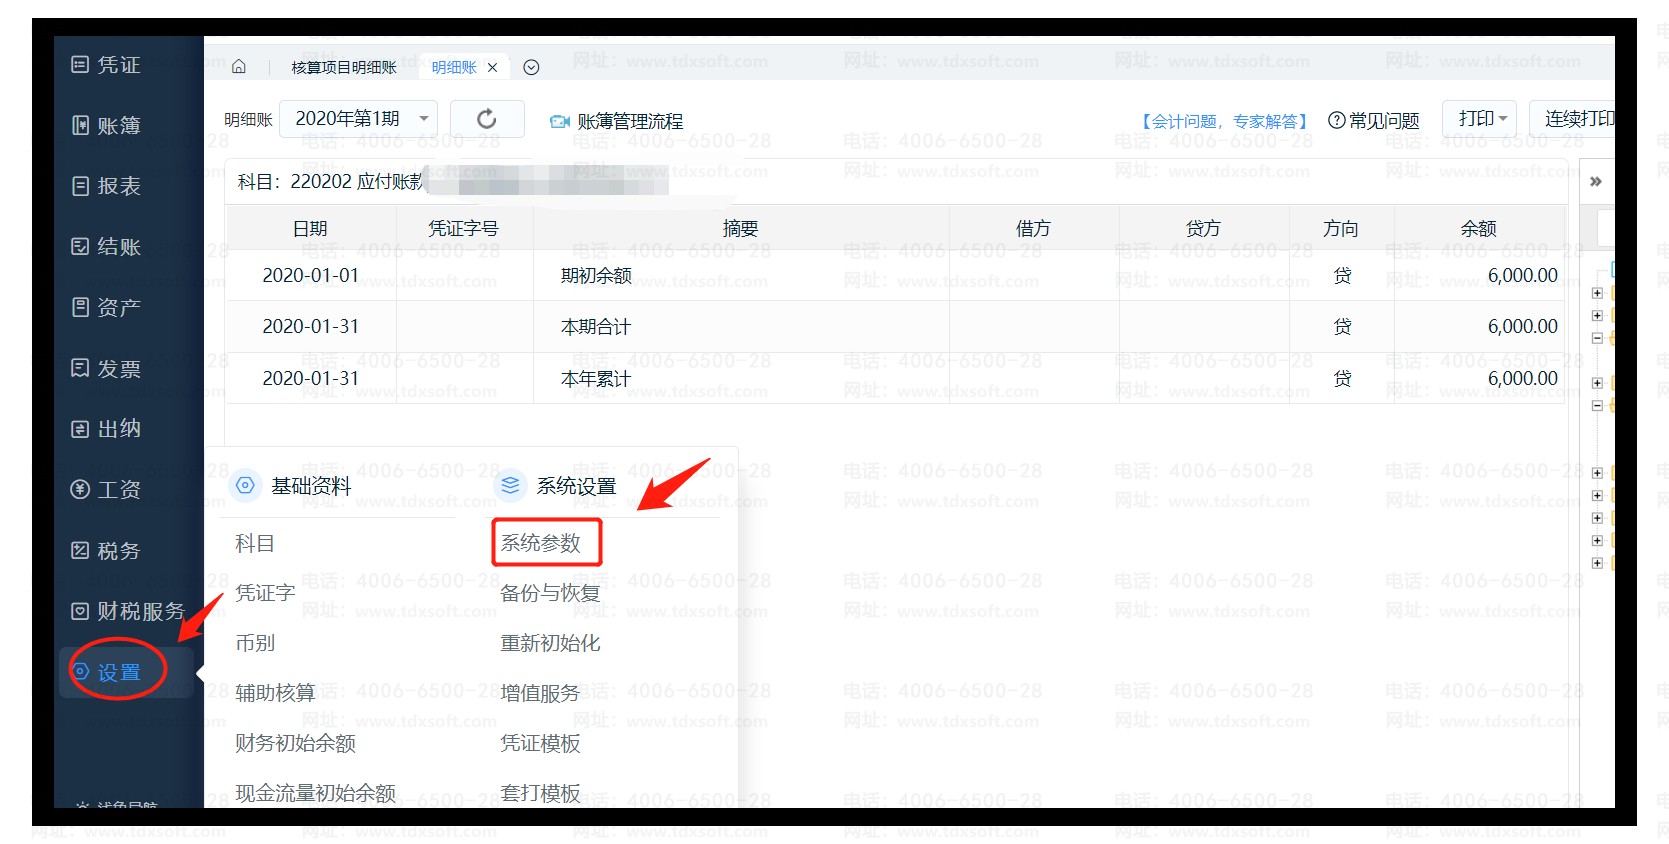Open 账簿管理流程 video guide
This screenshot has height=844, width=1669.
pyautogui.click(x=616, y=121)
